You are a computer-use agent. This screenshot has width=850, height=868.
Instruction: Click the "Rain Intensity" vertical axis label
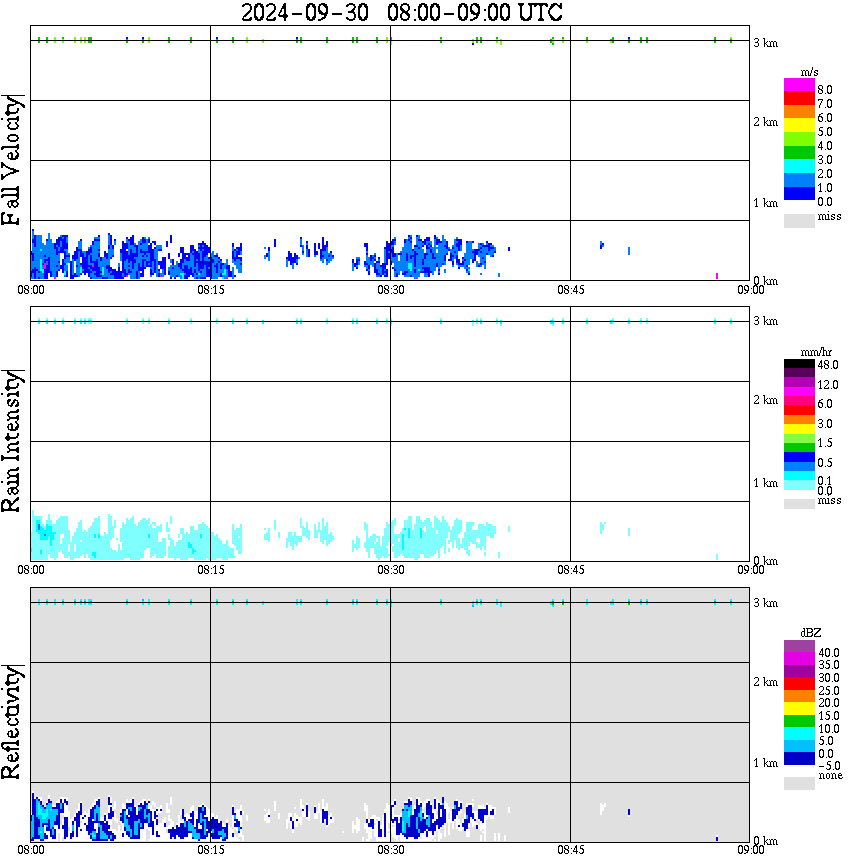12,441
